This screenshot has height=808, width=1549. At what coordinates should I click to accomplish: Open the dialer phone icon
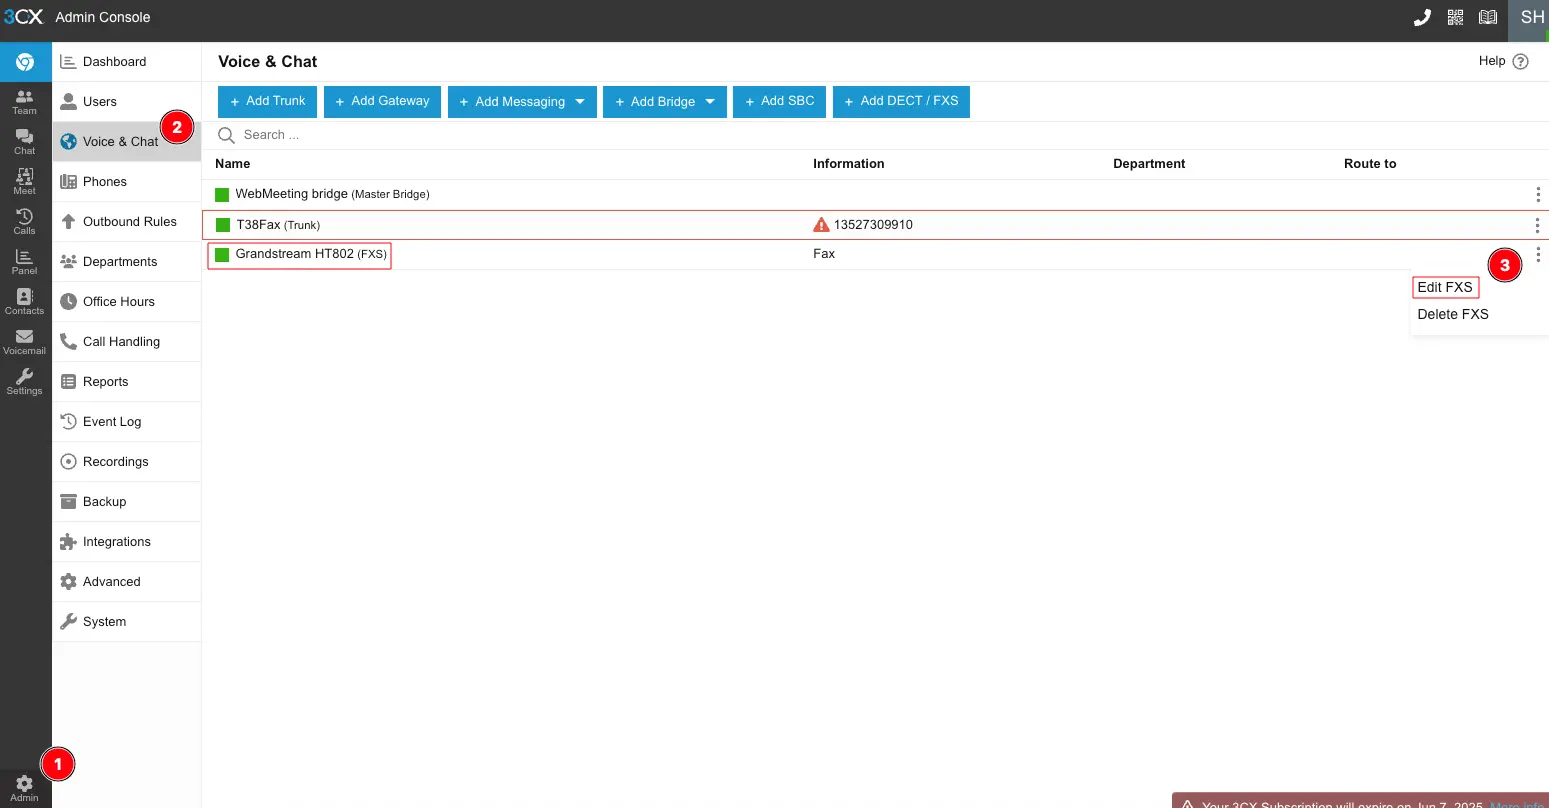1421,18
